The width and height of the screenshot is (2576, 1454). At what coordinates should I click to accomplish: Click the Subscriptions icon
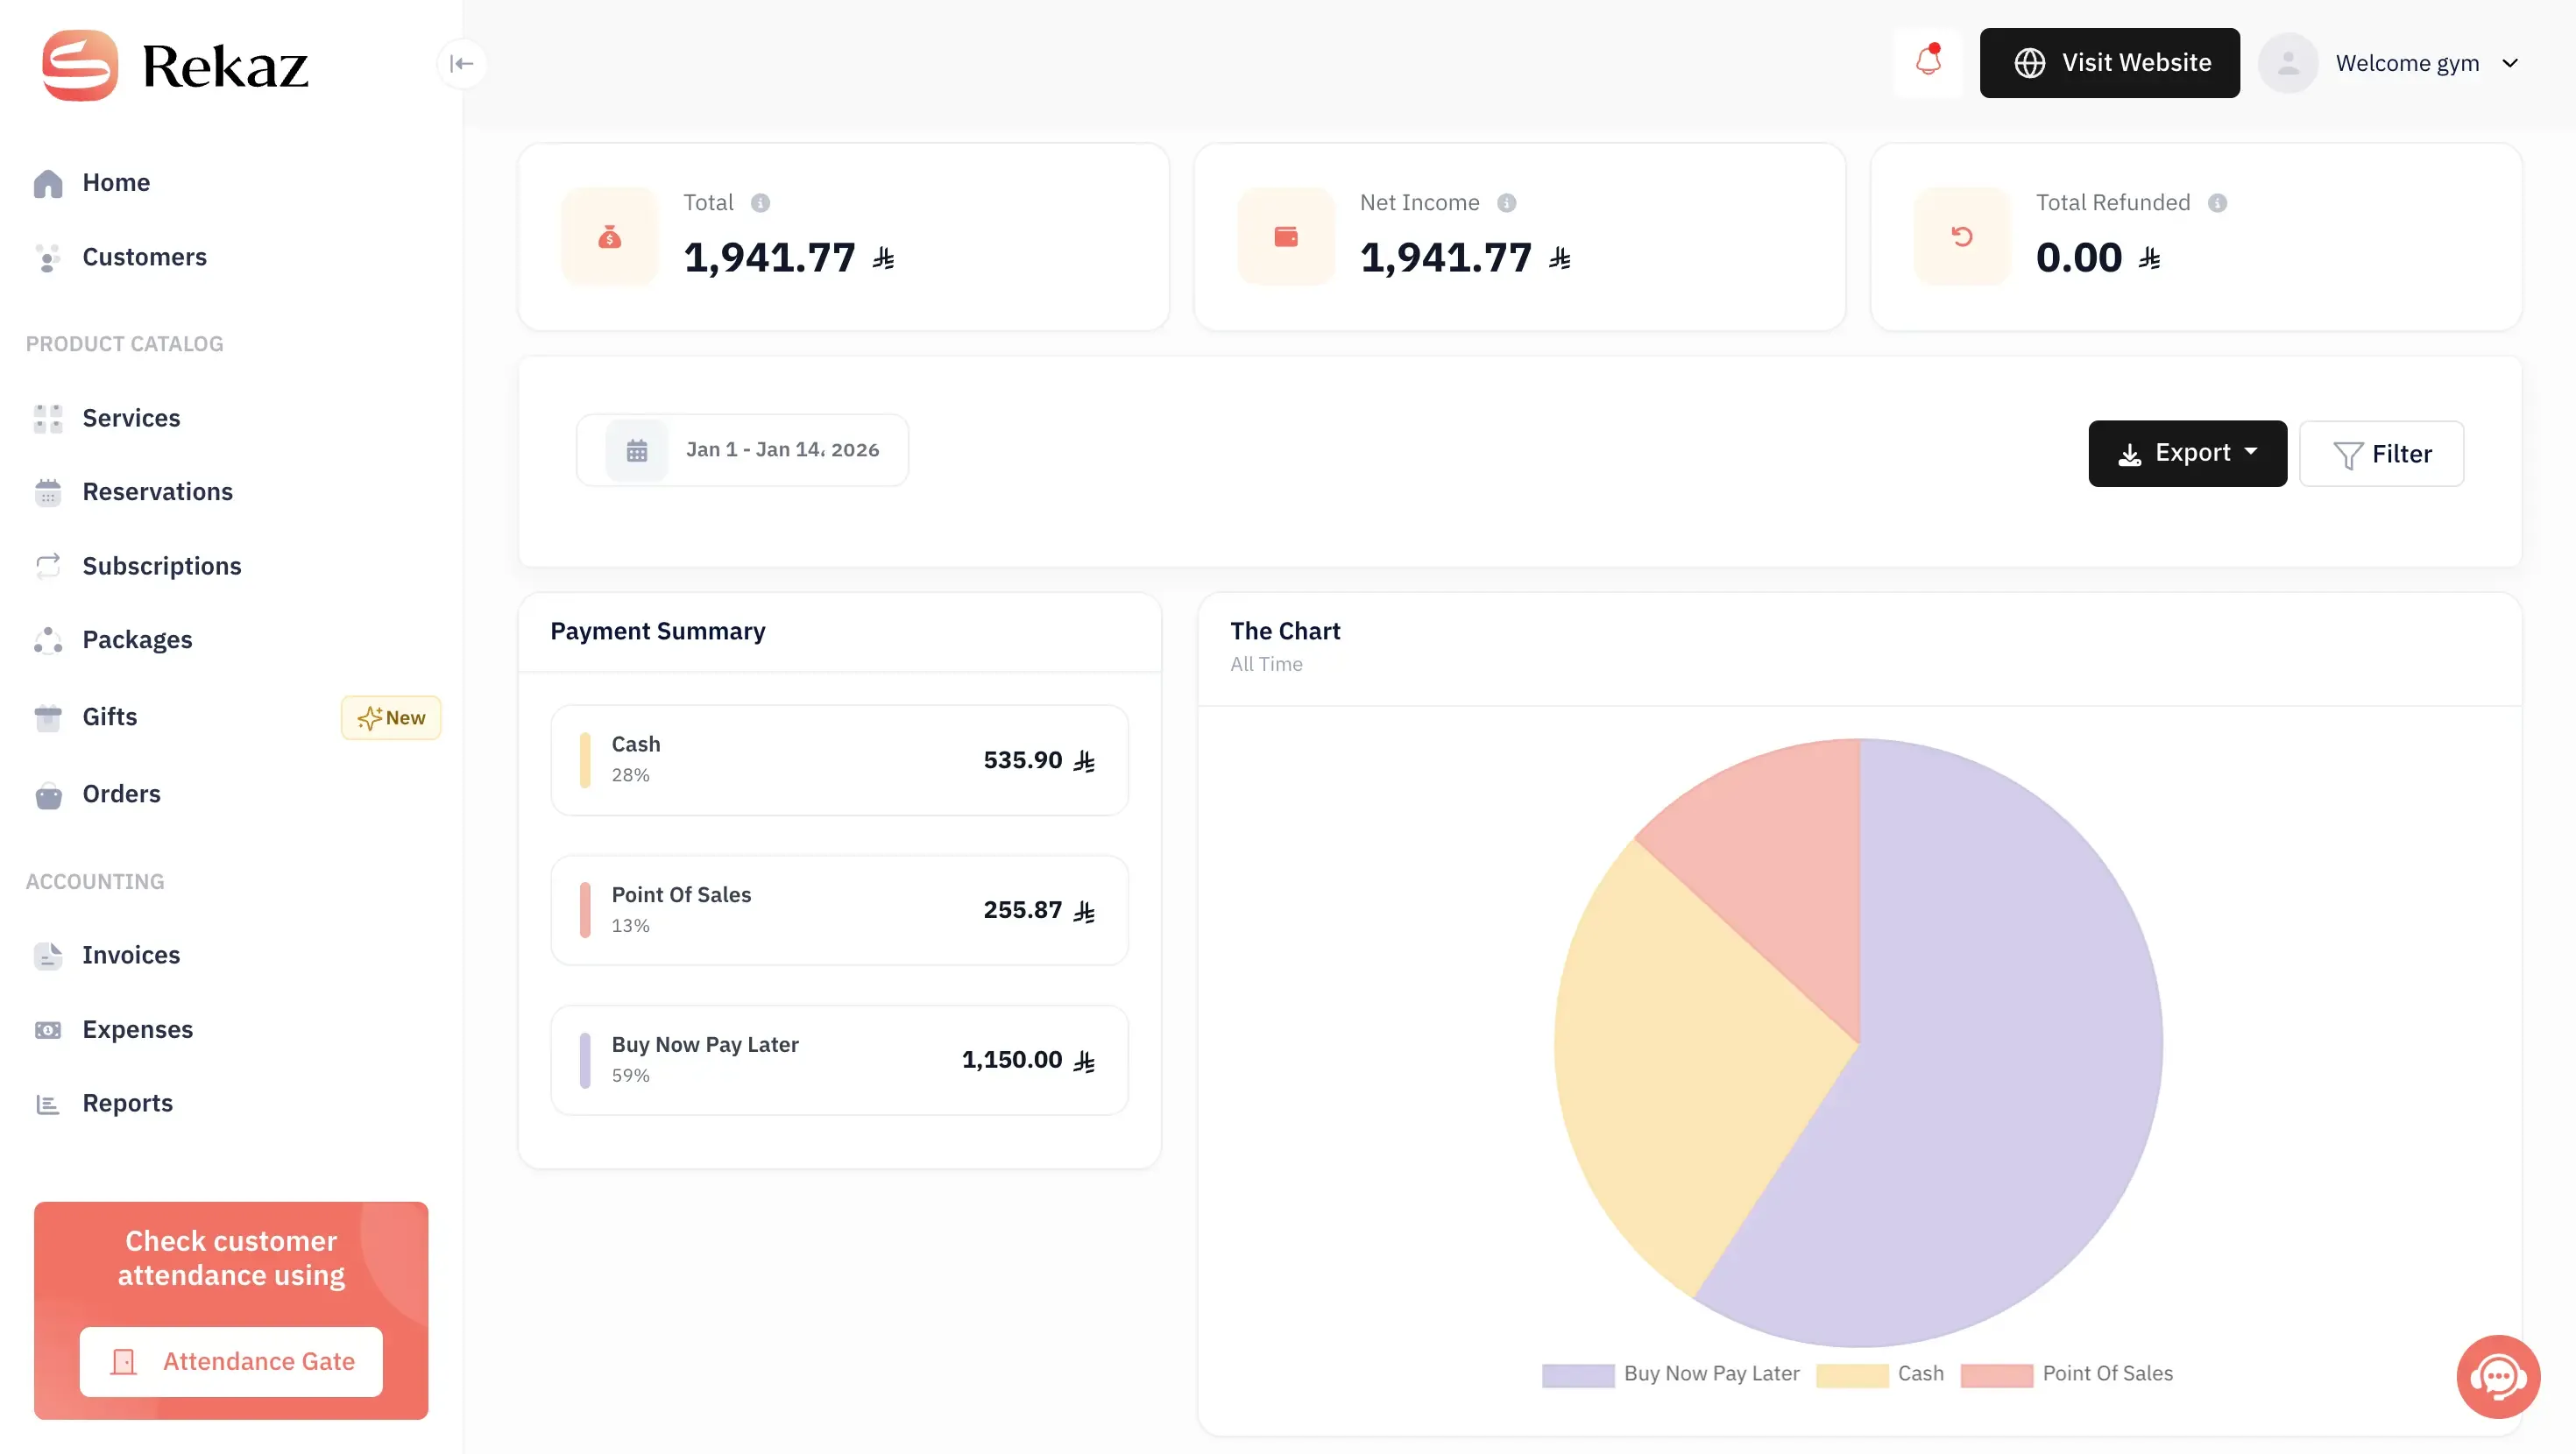[48, 566]
